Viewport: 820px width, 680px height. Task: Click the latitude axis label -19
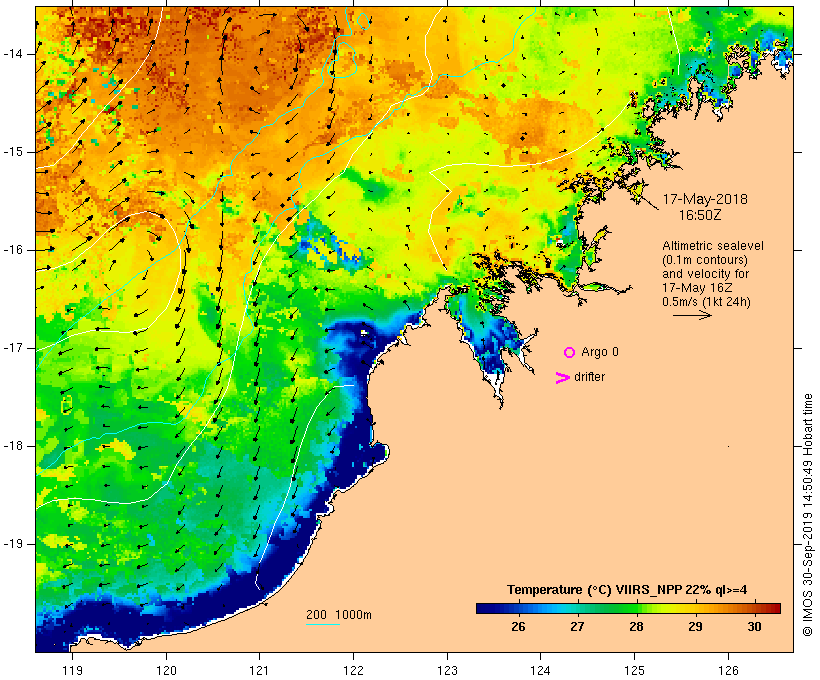click(x=13, y=544)
